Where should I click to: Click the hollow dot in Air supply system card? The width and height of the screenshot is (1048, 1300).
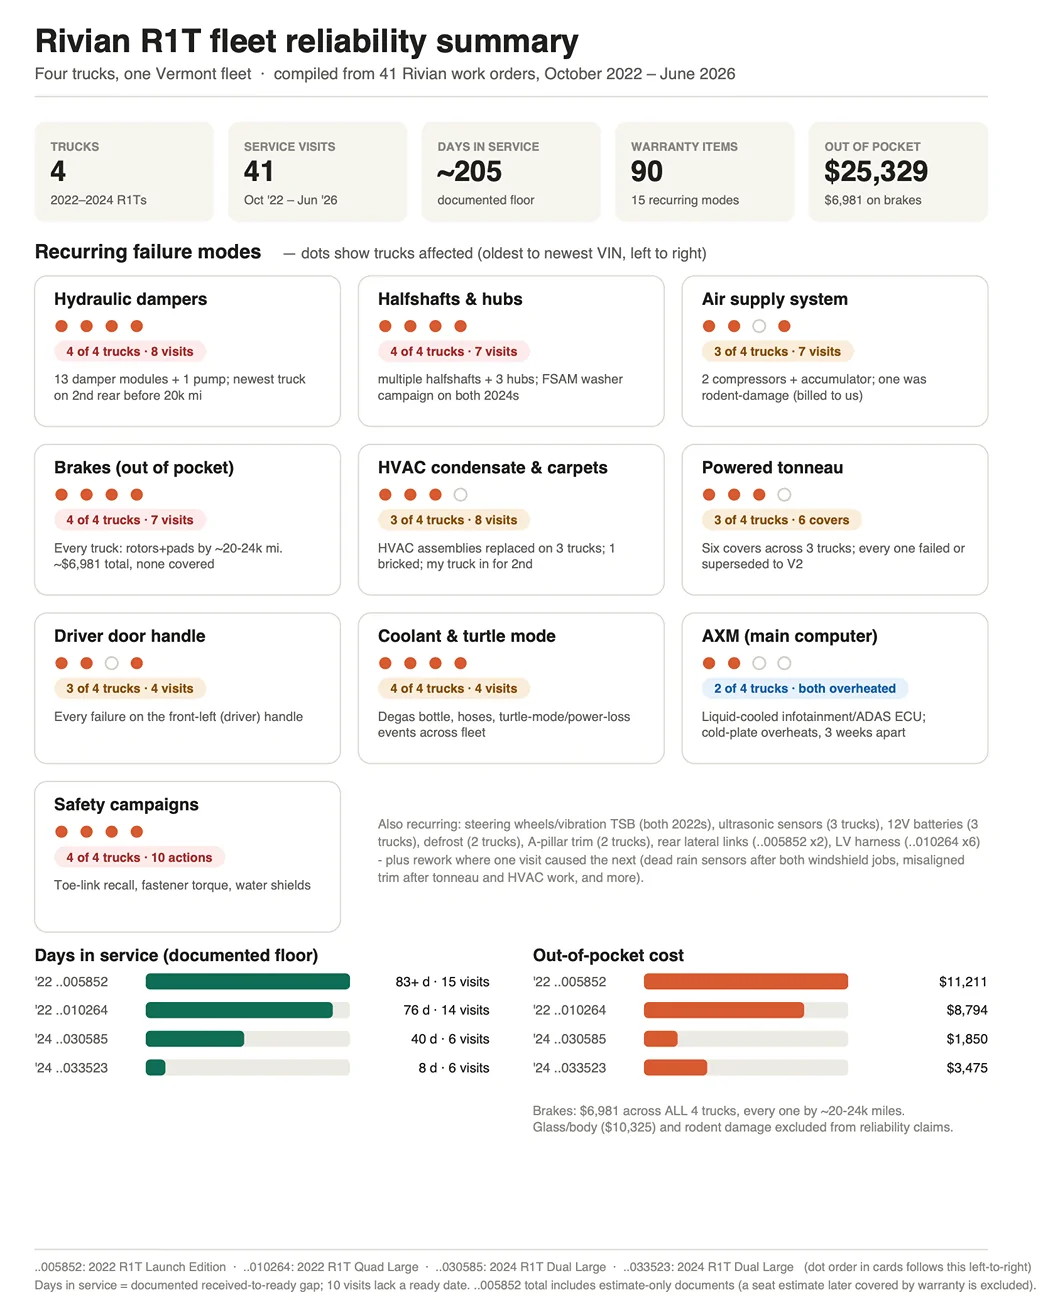pyautogui.click(x=759, y=326)
